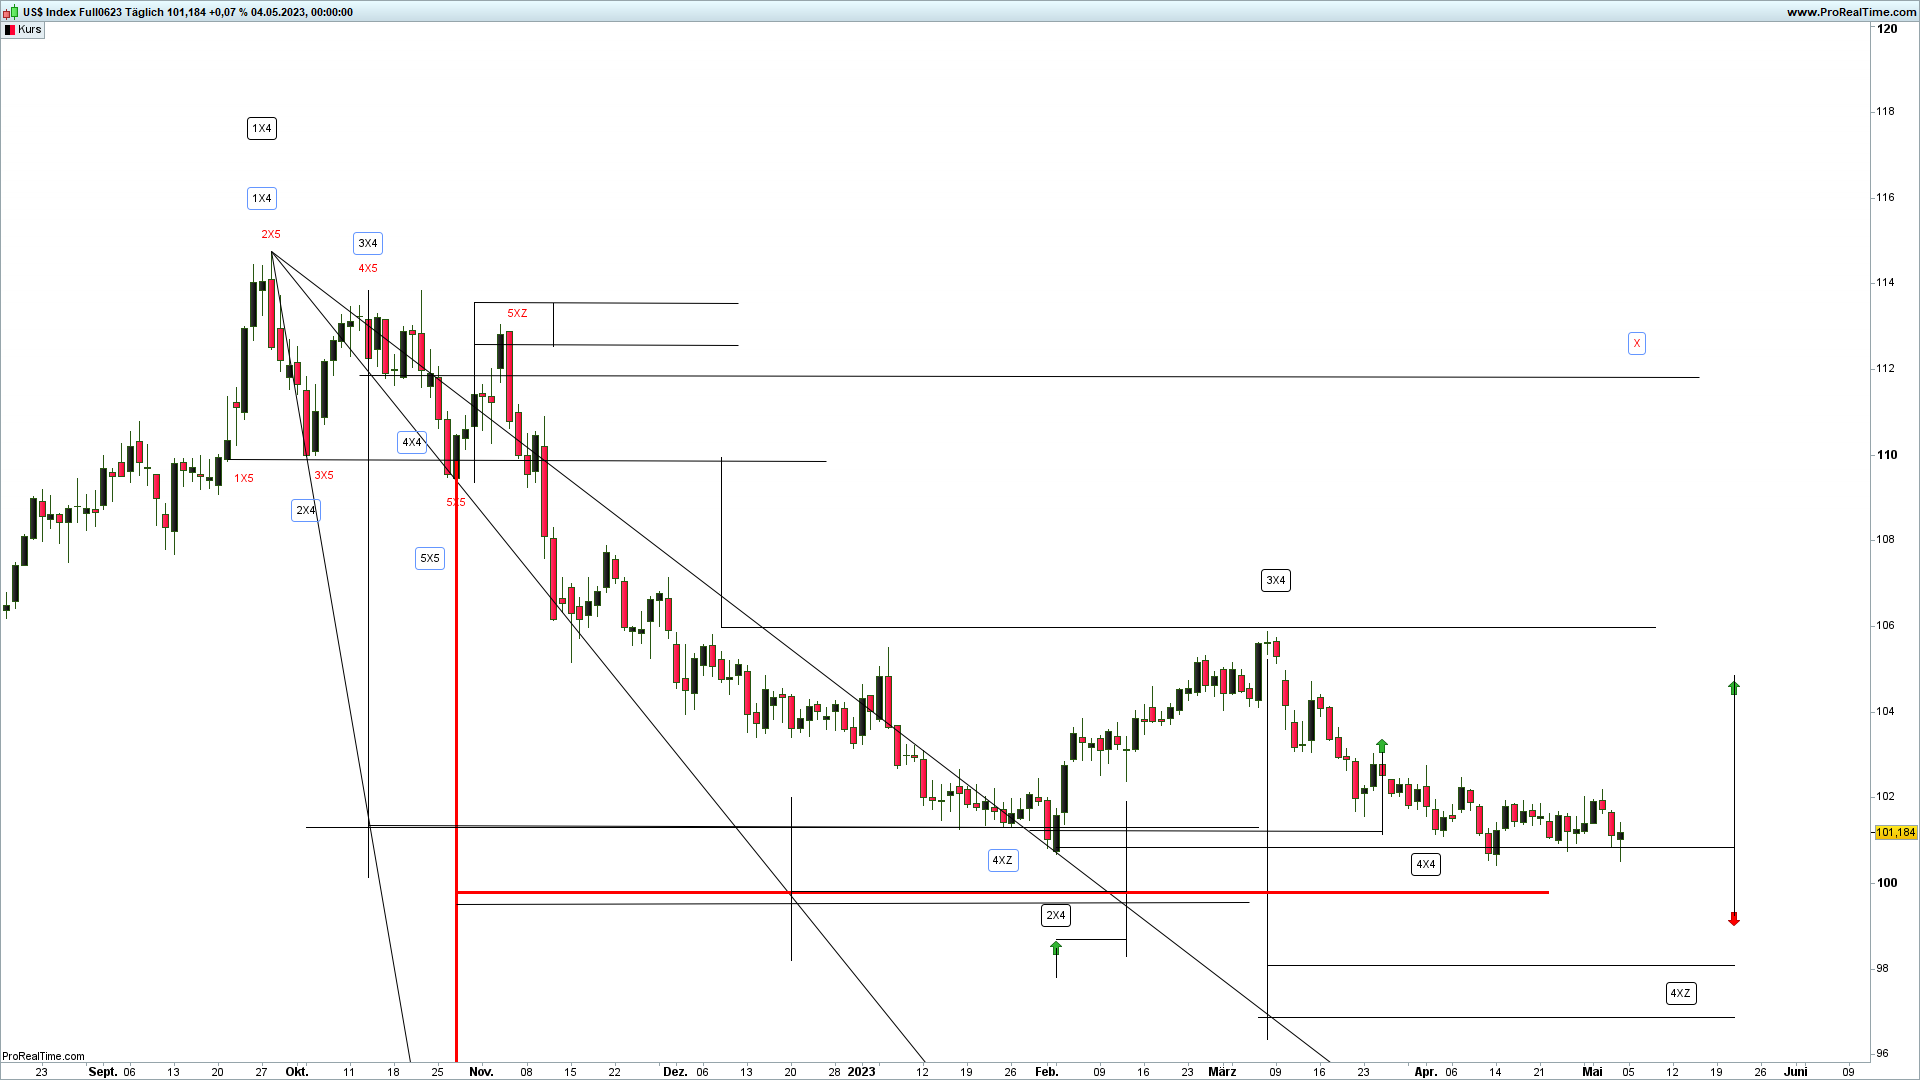Select the thick red horizontal line near 100
This screenshot has width=1920, height=1080.
click(1002, 892)
